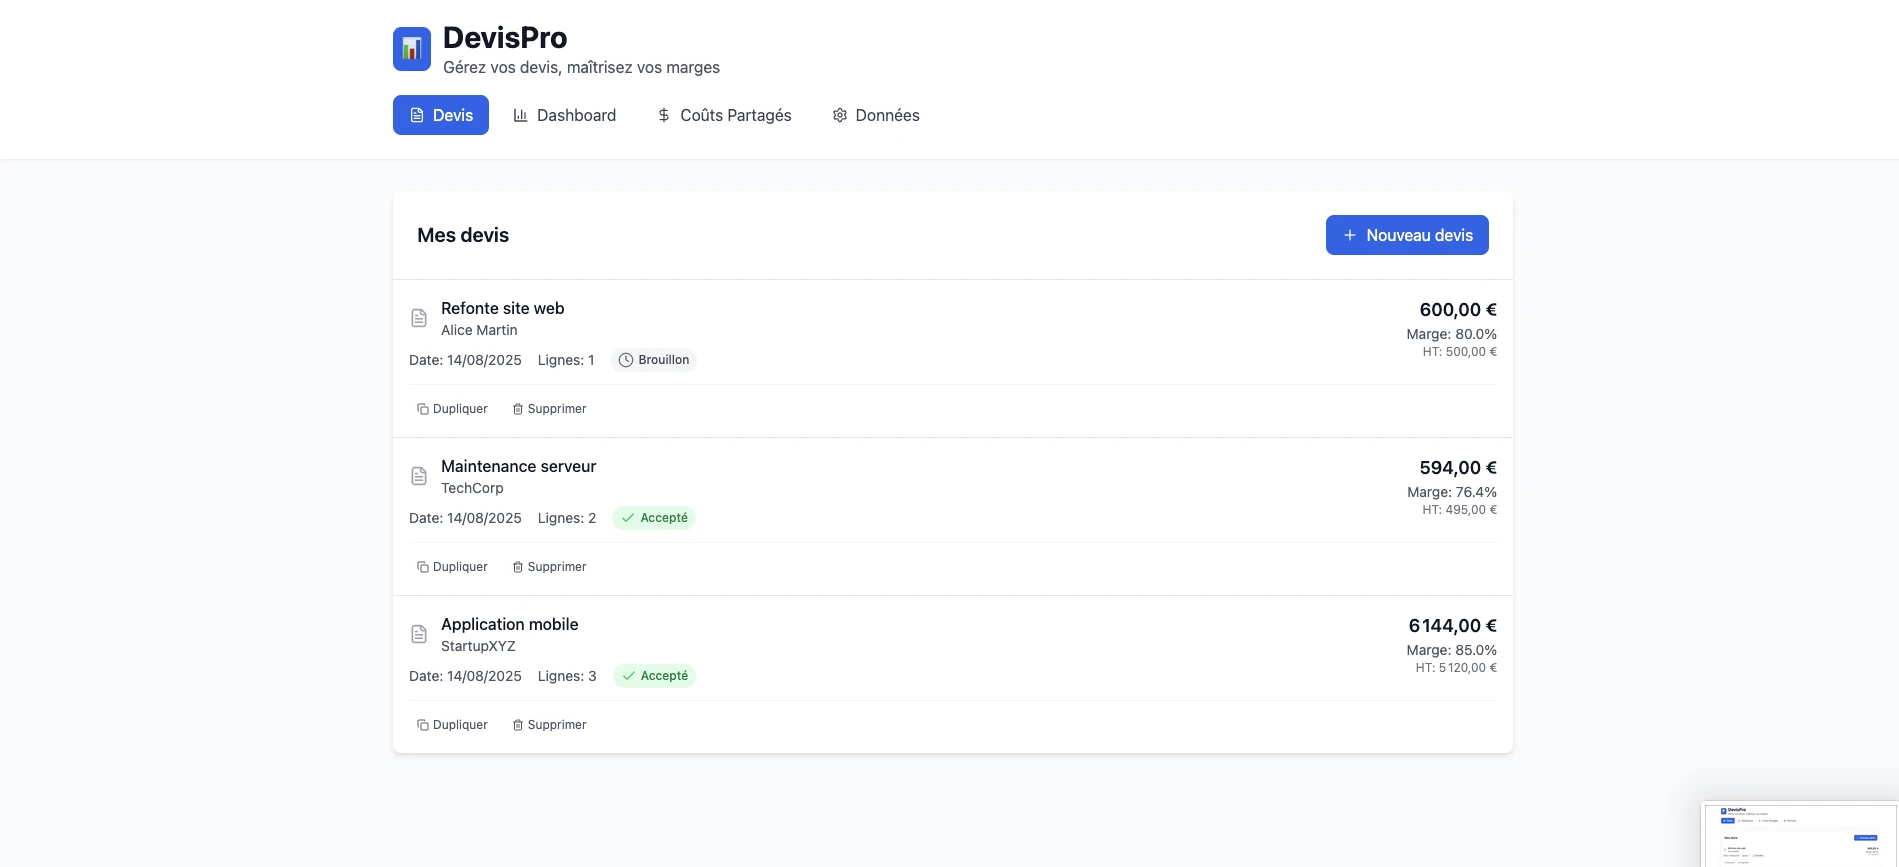The width and height of the screenshot is (1899, 867).
Task: Open the Devis tab
Action: [x=441, y=115]
